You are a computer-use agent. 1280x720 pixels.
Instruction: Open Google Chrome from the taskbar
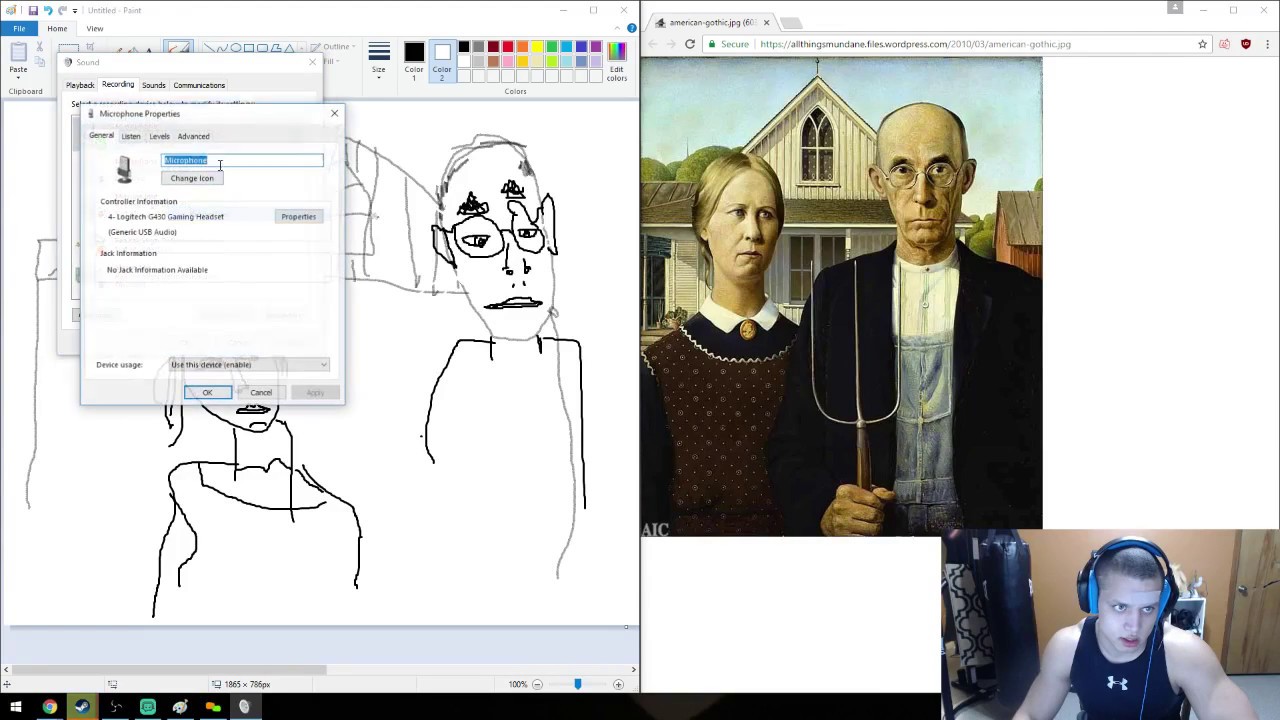click(x=49, y=707)
